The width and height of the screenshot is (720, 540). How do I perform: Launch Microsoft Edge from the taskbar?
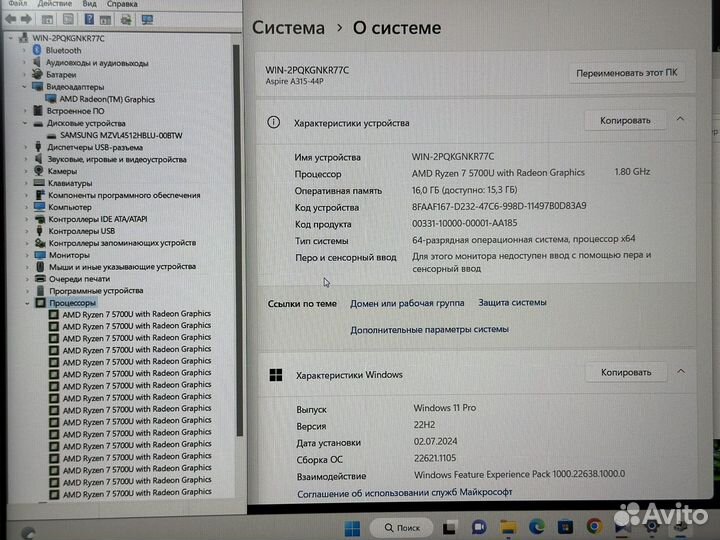536,527
